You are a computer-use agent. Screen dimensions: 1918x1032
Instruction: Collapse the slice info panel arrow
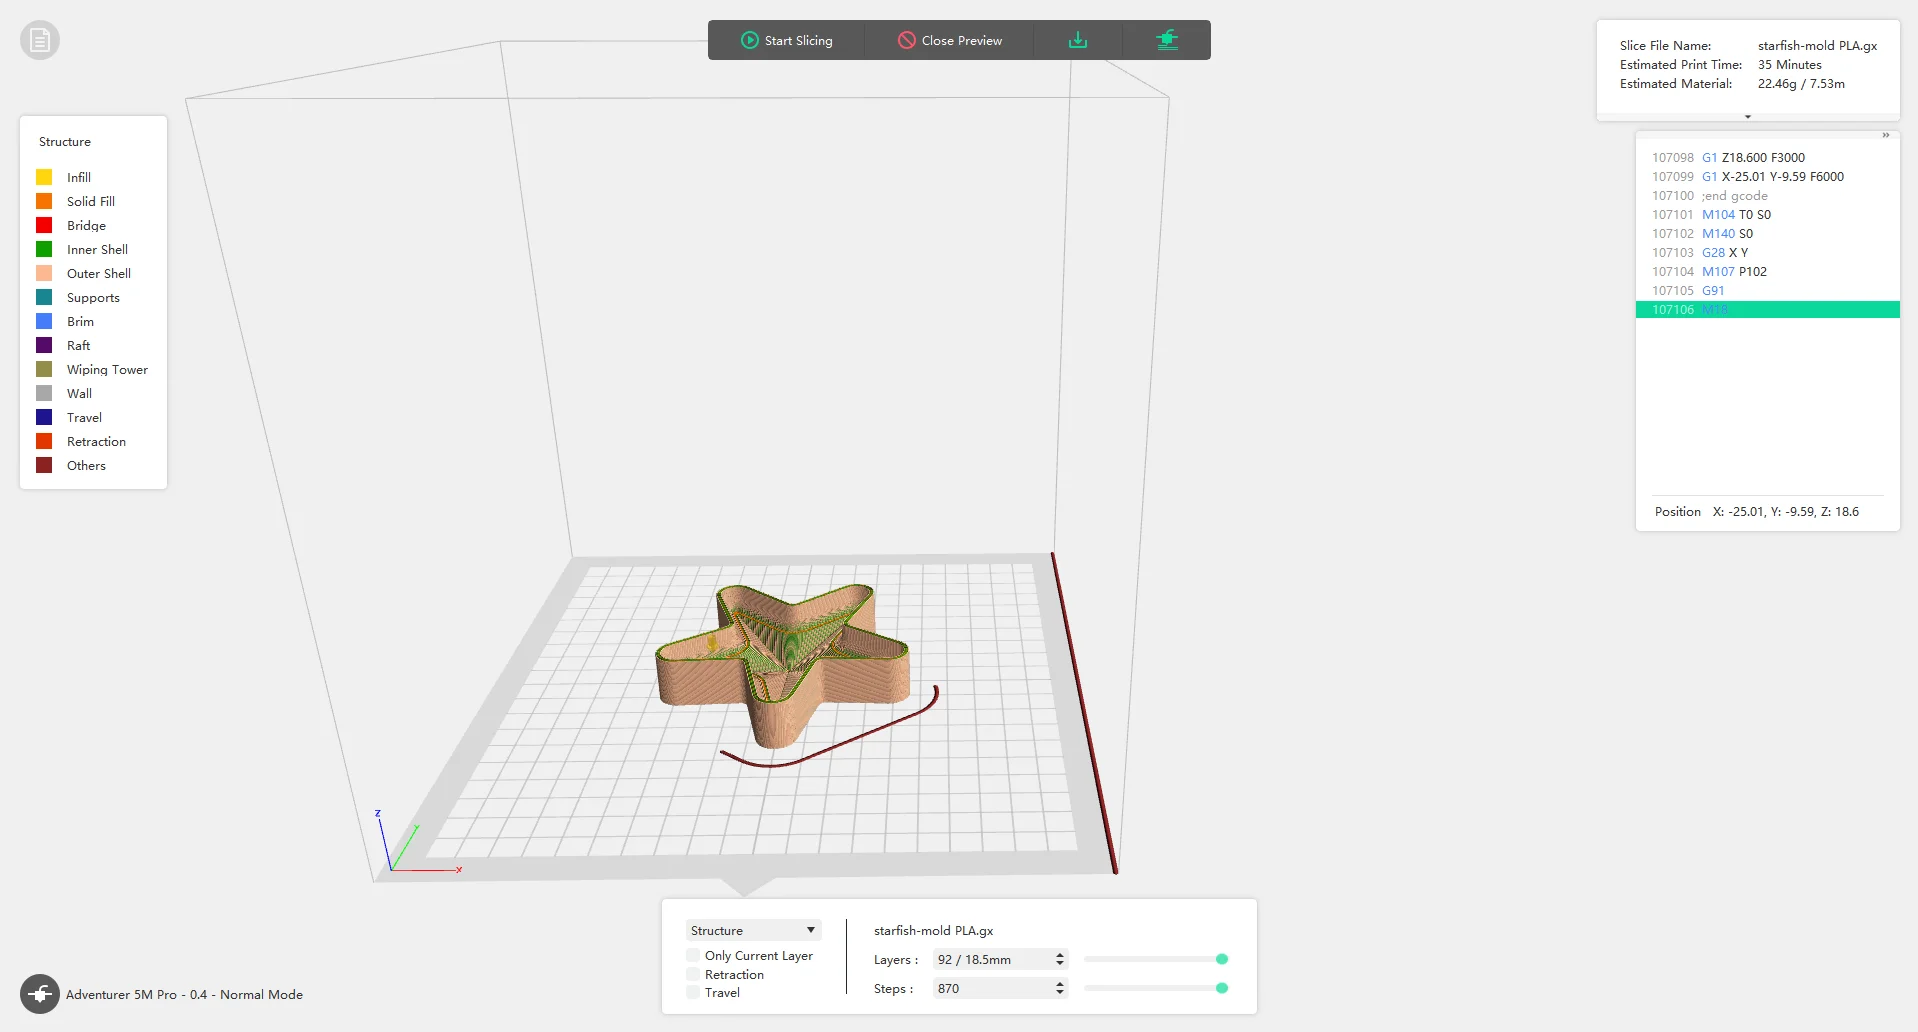[x=1748, y=116]
